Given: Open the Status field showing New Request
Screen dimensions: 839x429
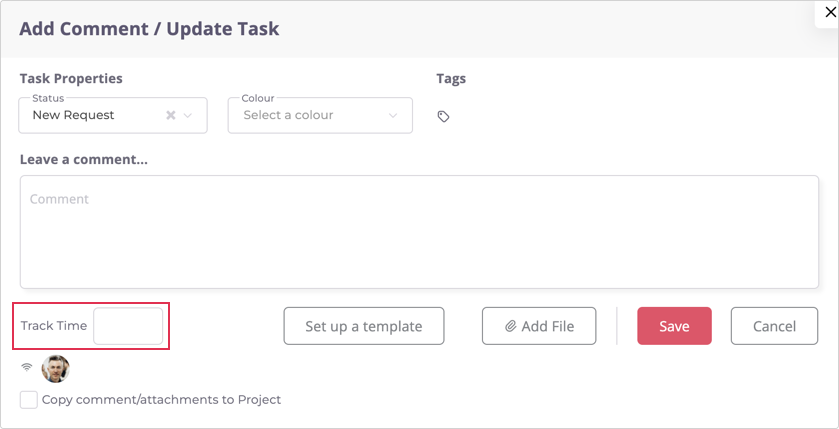Looking at the screenshot, I should click(x=90, y=116).
